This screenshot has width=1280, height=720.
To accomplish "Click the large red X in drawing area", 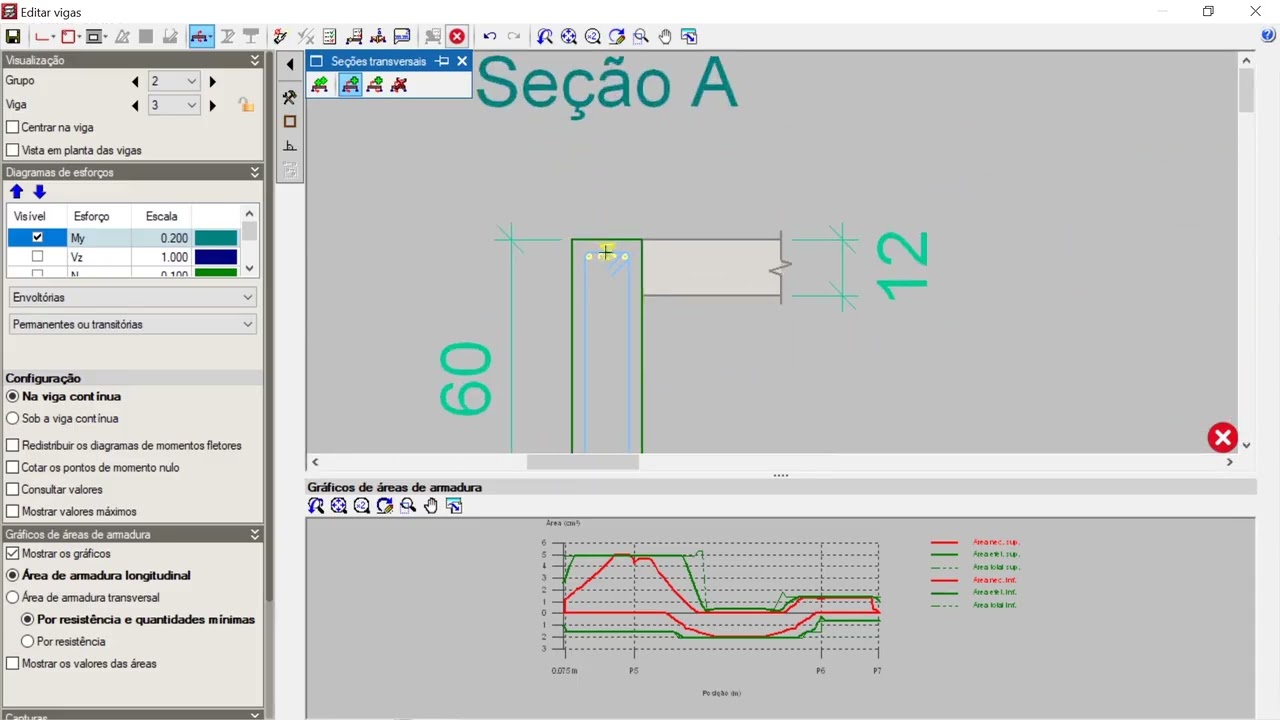I will click(1222, 437).
